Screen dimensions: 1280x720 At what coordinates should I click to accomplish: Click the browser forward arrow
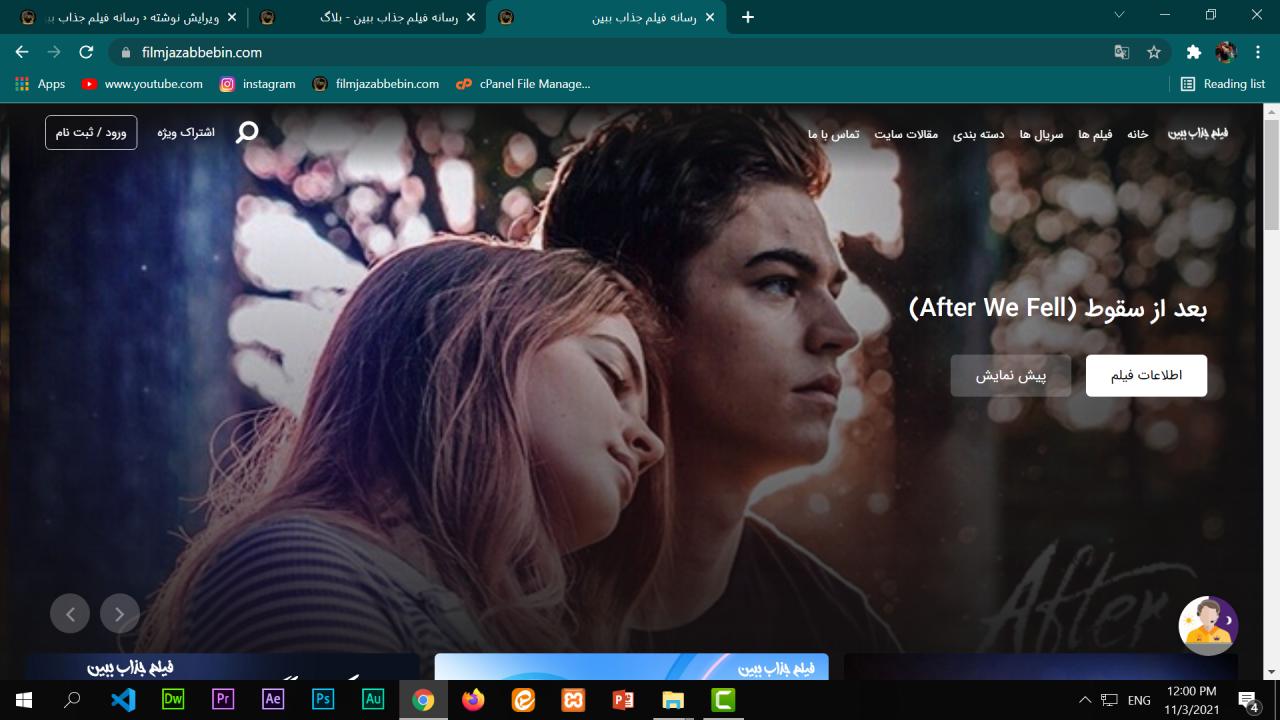pyautogui.click(x=54, y=52)
